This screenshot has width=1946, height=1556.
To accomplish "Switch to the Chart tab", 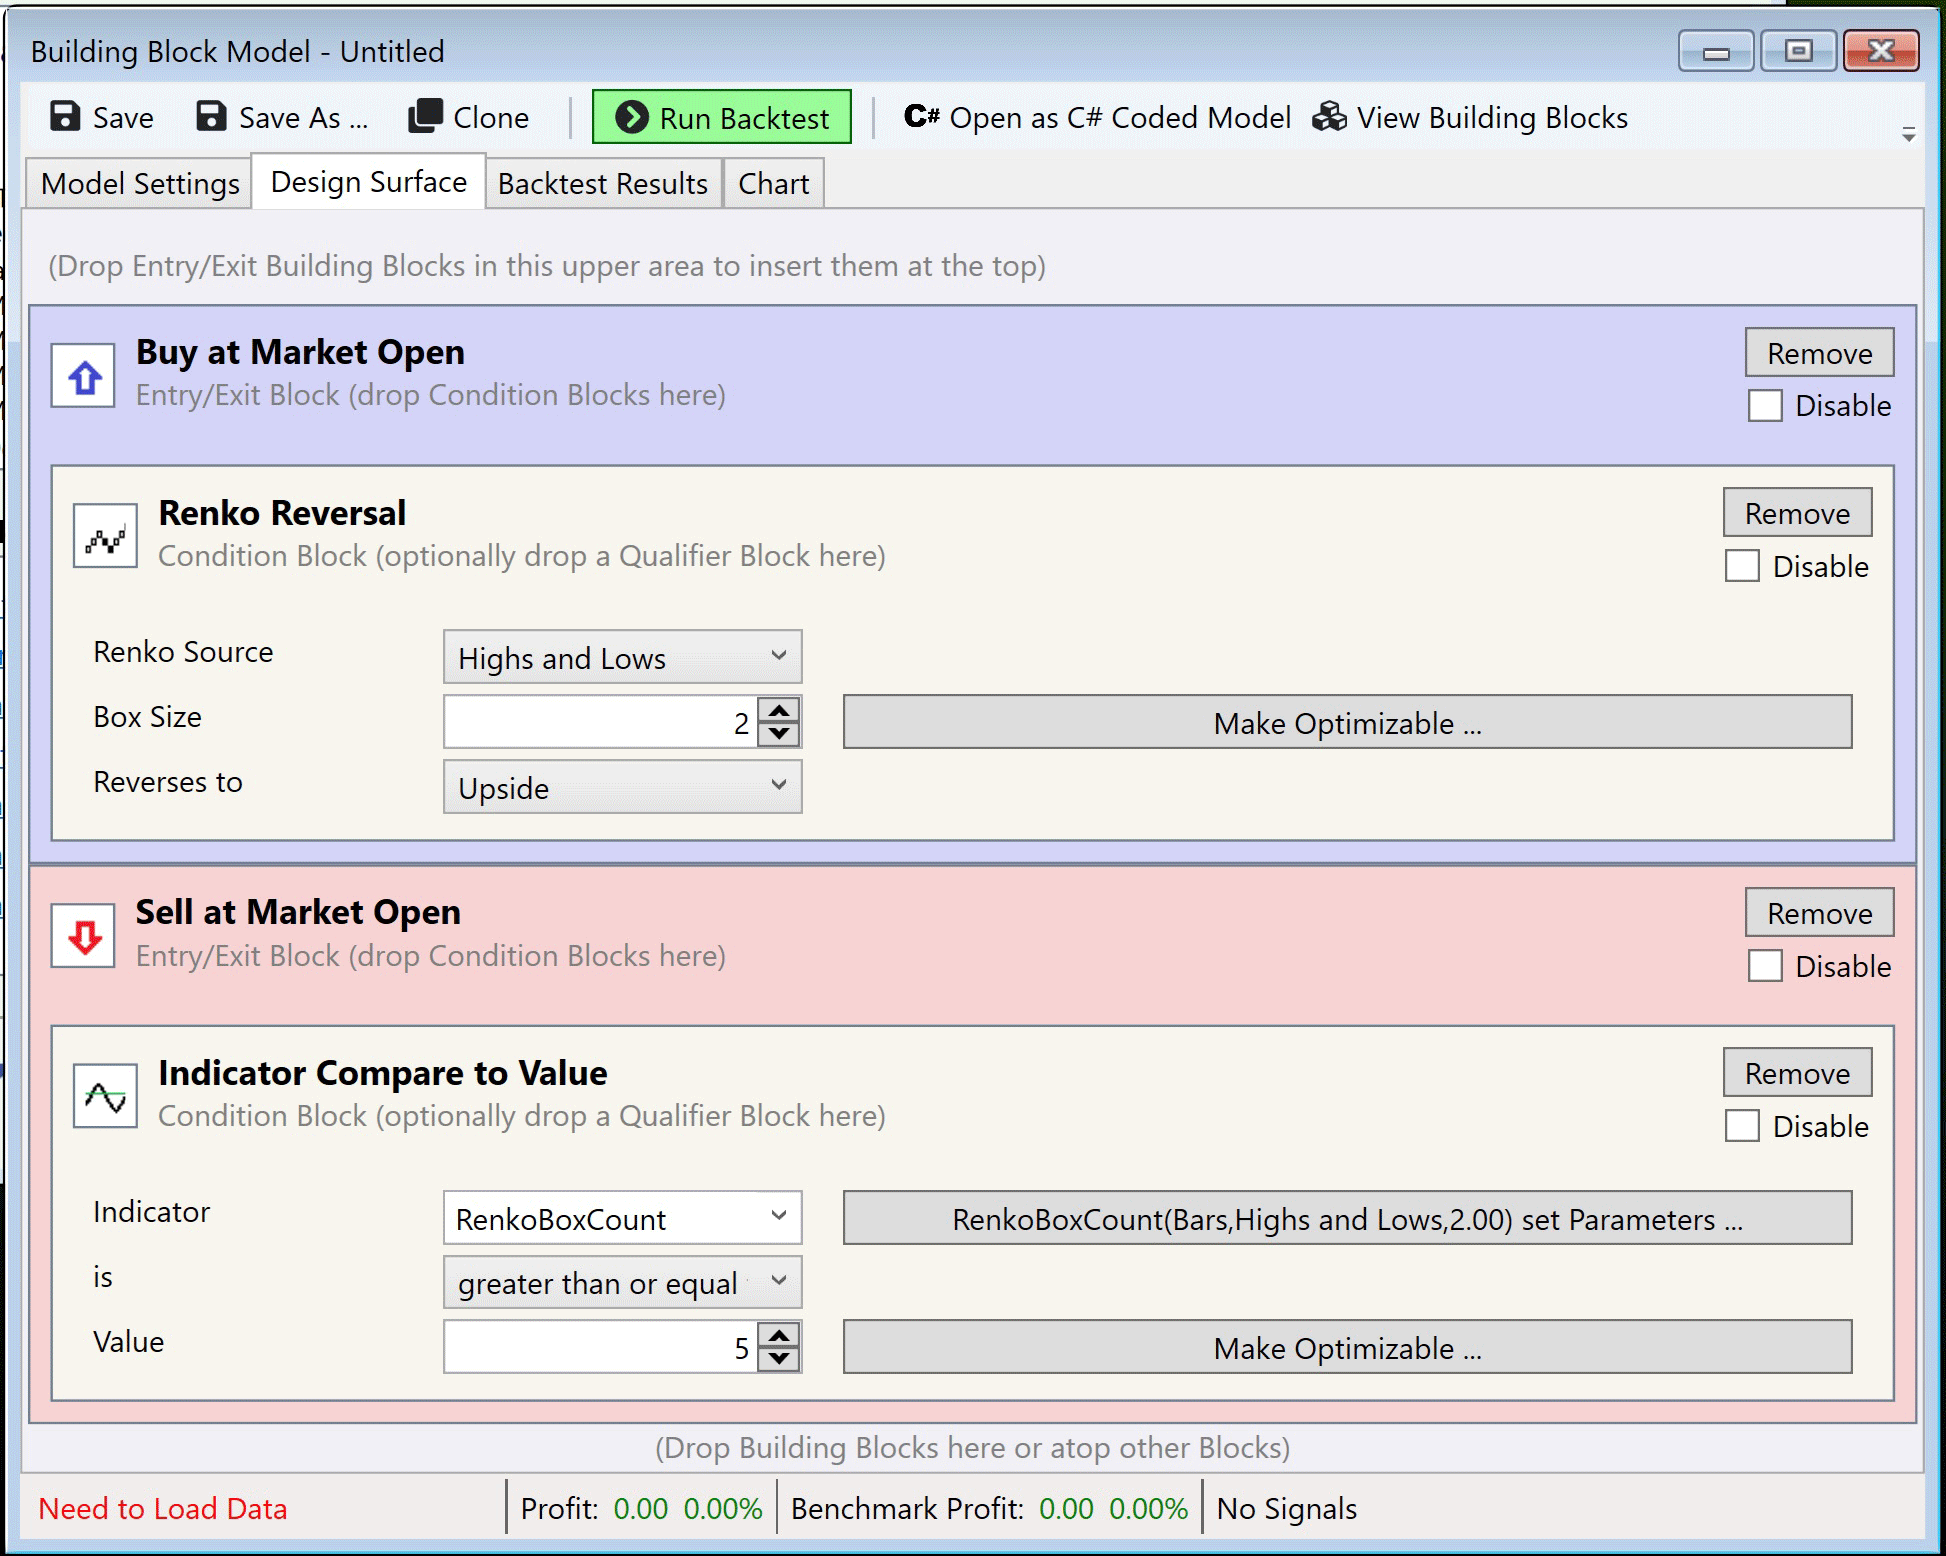I will coord(773,184).
